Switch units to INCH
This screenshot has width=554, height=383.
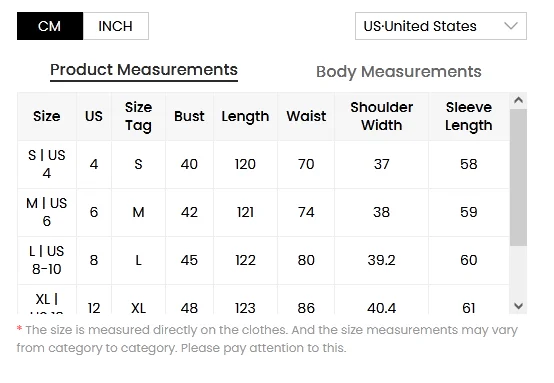pyautogui.click(x=116, y=26)
